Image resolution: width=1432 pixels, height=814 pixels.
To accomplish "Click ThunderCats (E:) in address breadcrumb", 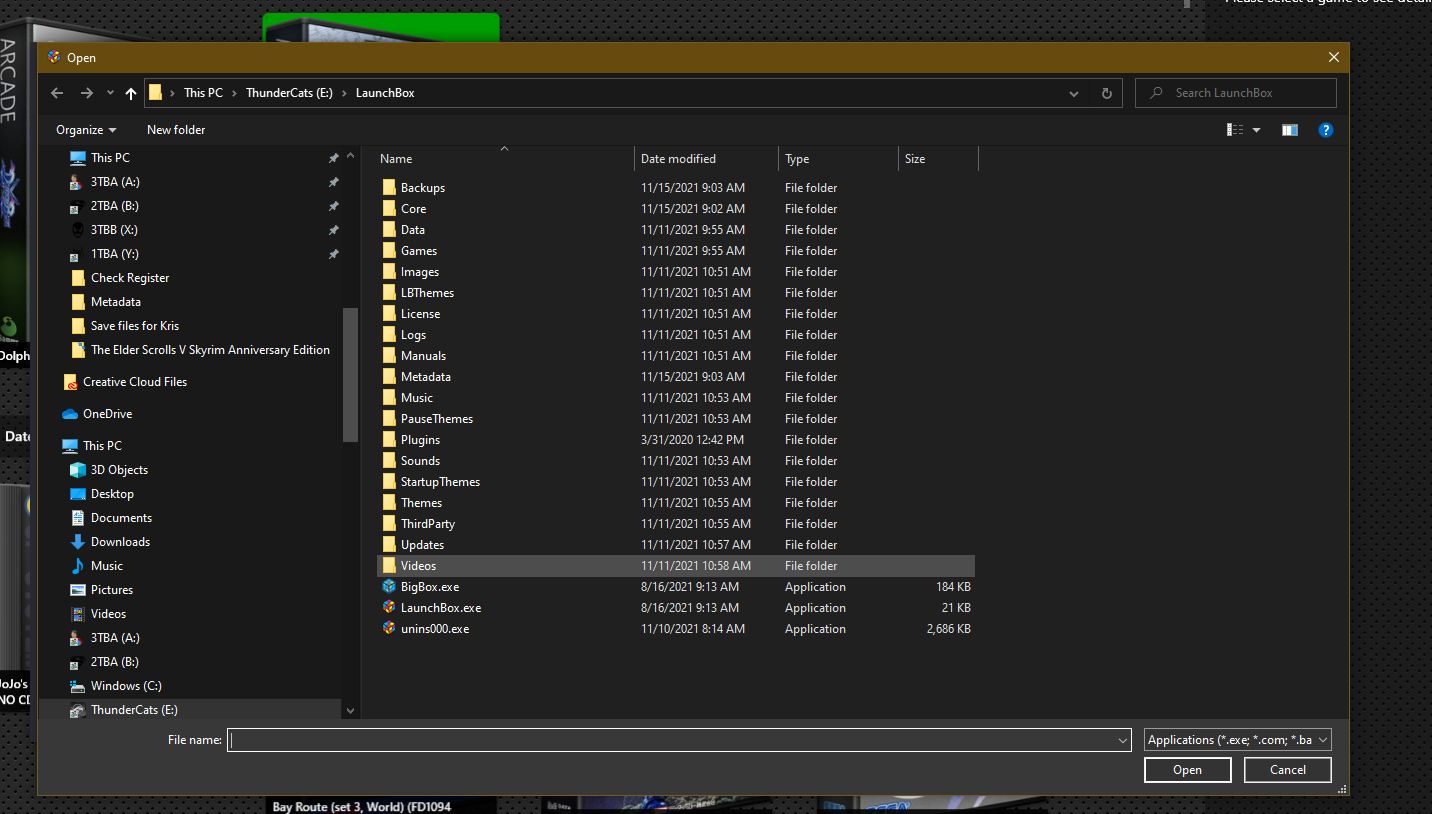I will click(289, 93).
